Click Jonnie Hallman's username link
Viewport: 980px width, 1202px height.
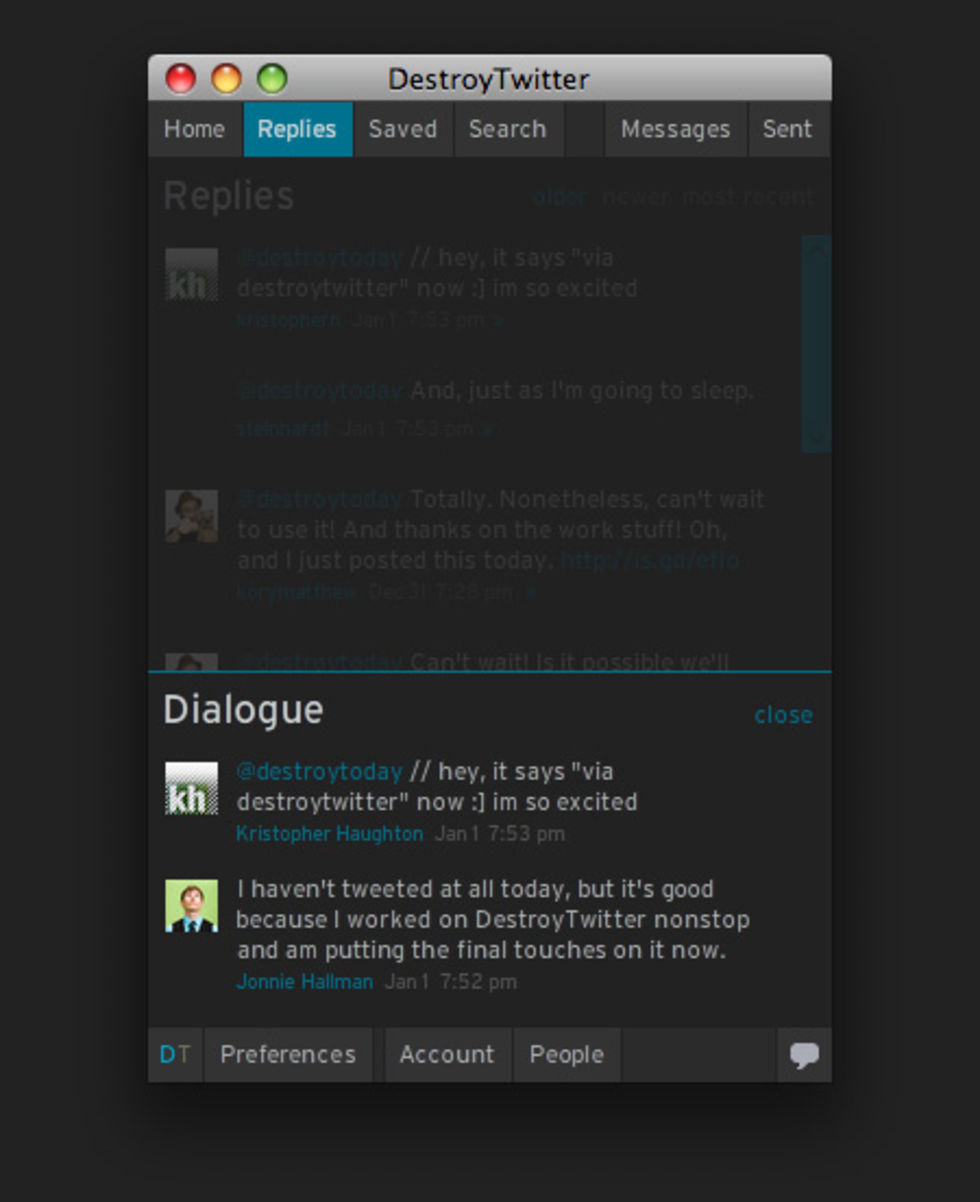tap(304, 982)
